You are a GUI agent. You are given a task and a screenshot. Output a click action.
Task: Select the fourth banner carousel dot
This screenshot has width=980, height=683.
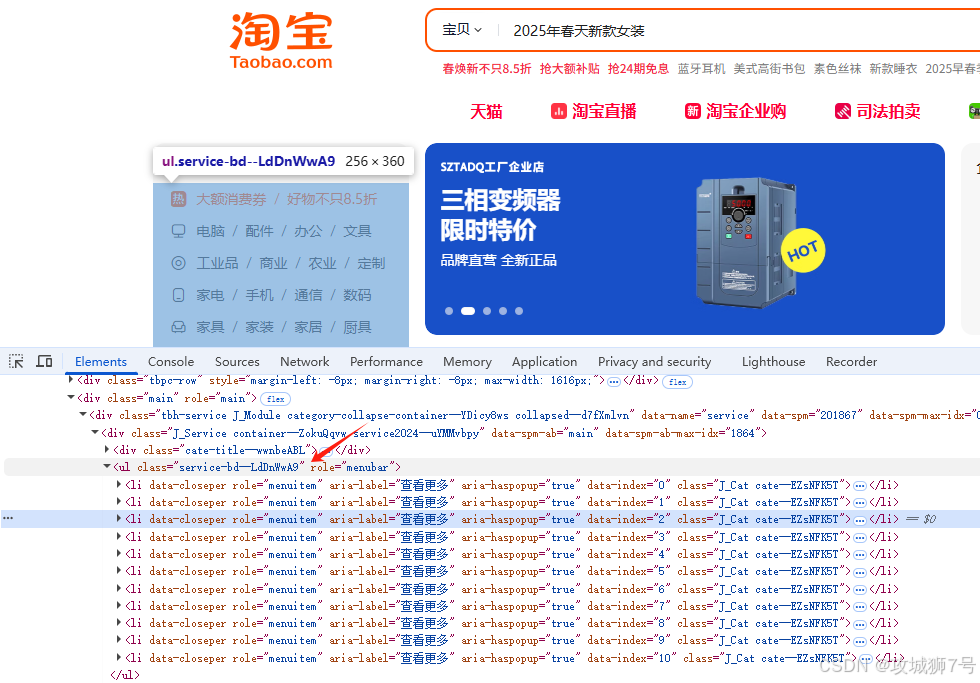point(503,311)
